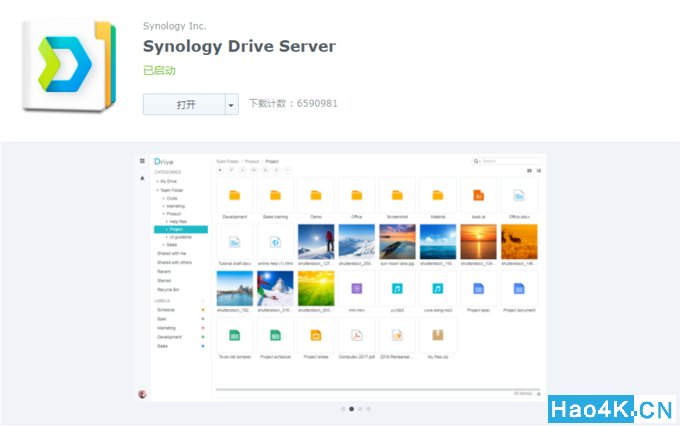Switch to grid view icon

point(529,170)
